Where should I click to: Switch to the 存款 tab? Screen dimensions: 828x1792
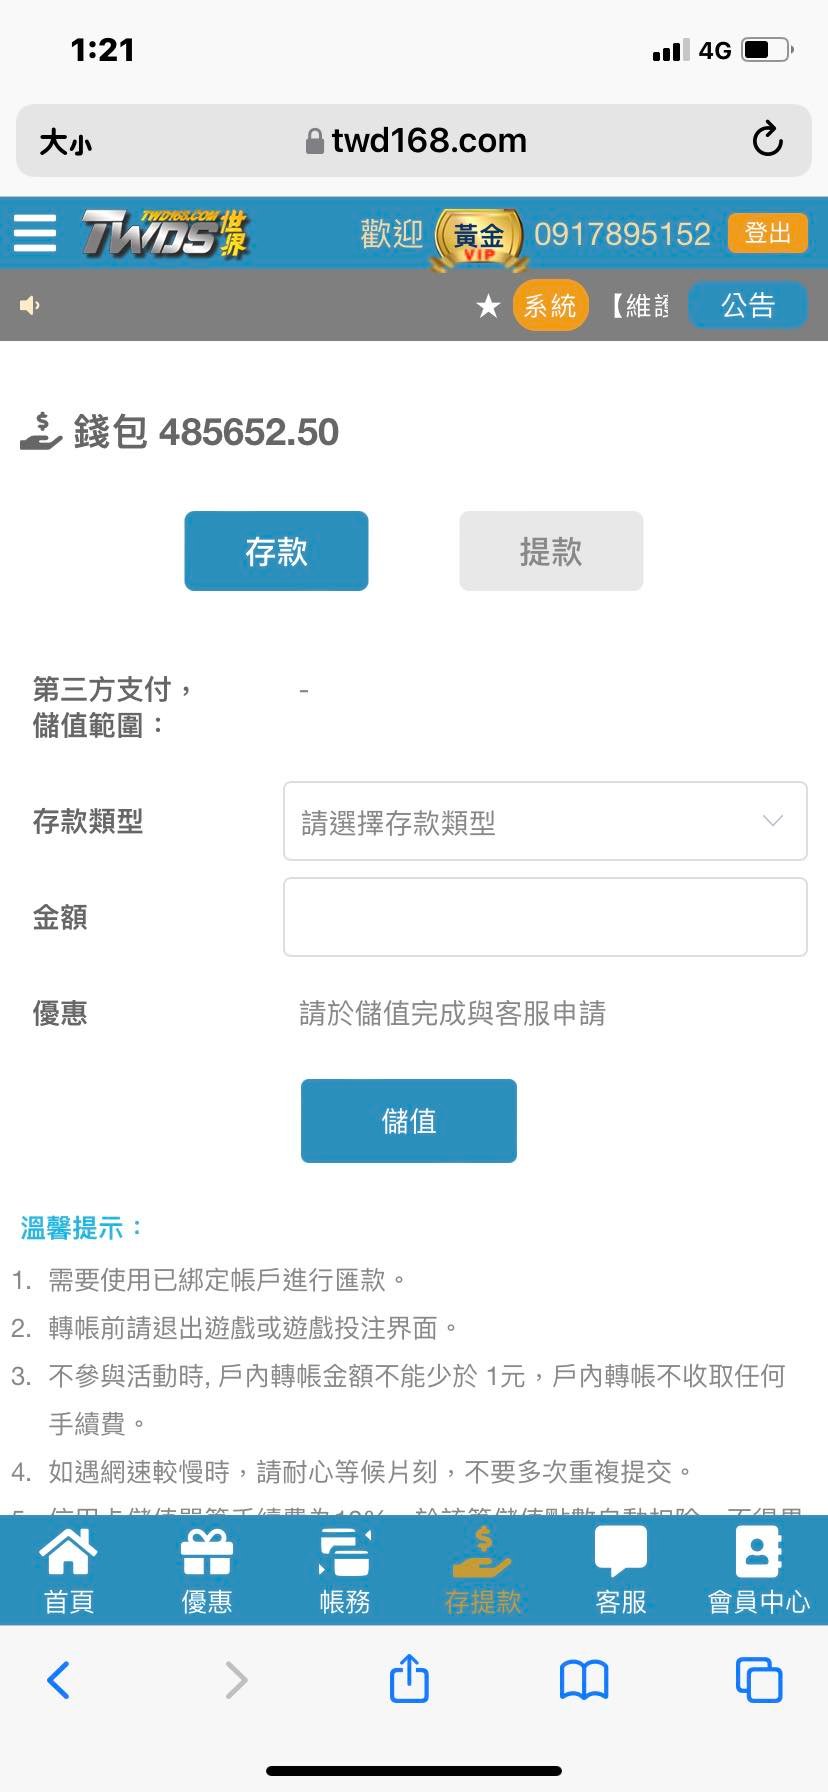[x=276, y=551]
